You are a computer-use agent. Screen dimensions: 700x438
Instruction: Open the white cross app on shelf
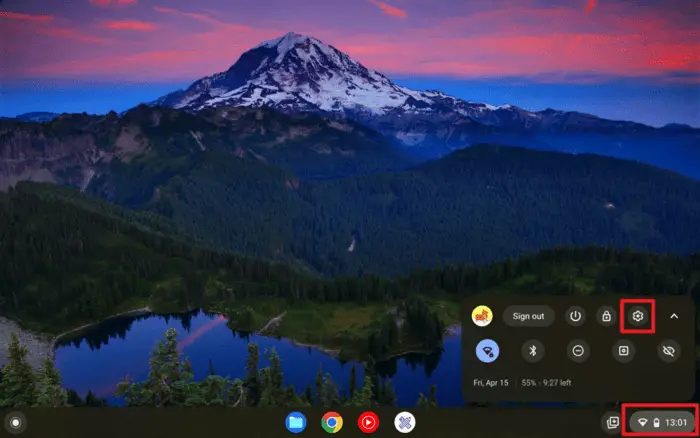[405, 422]
